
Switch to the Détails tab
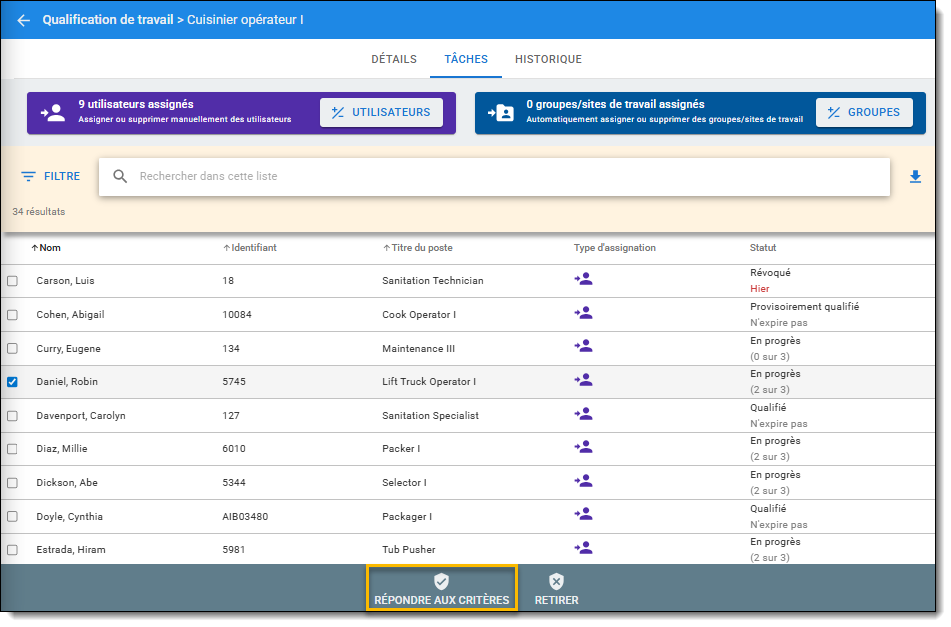pos(394,60)
